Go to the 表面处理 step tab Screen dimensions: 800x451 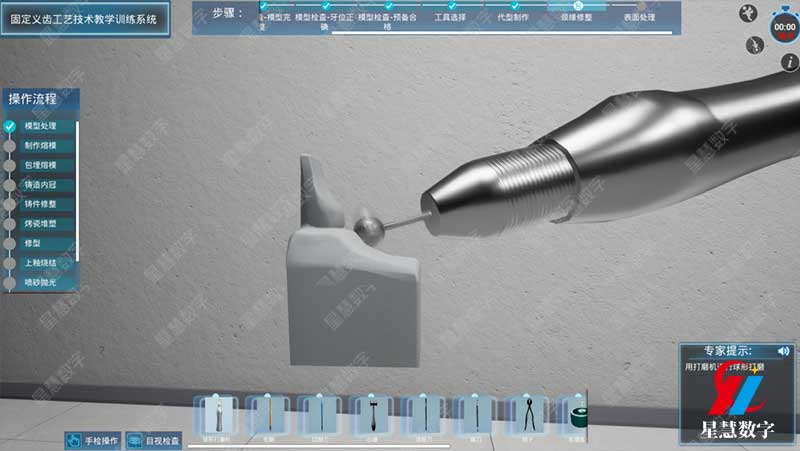pyautogui.click(x=639, y=18)
